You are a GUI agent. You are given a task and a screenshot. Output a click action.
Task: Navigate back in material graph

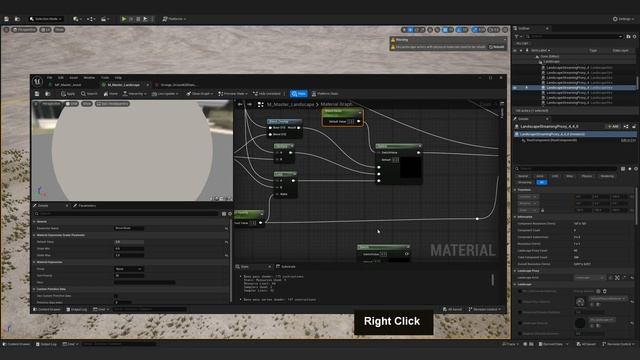(240, 104)
